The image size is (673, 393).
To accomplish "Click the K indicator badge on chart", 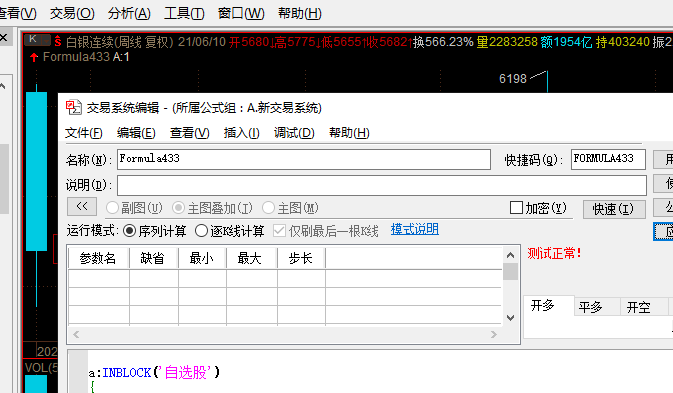I will tap(37, 39).
